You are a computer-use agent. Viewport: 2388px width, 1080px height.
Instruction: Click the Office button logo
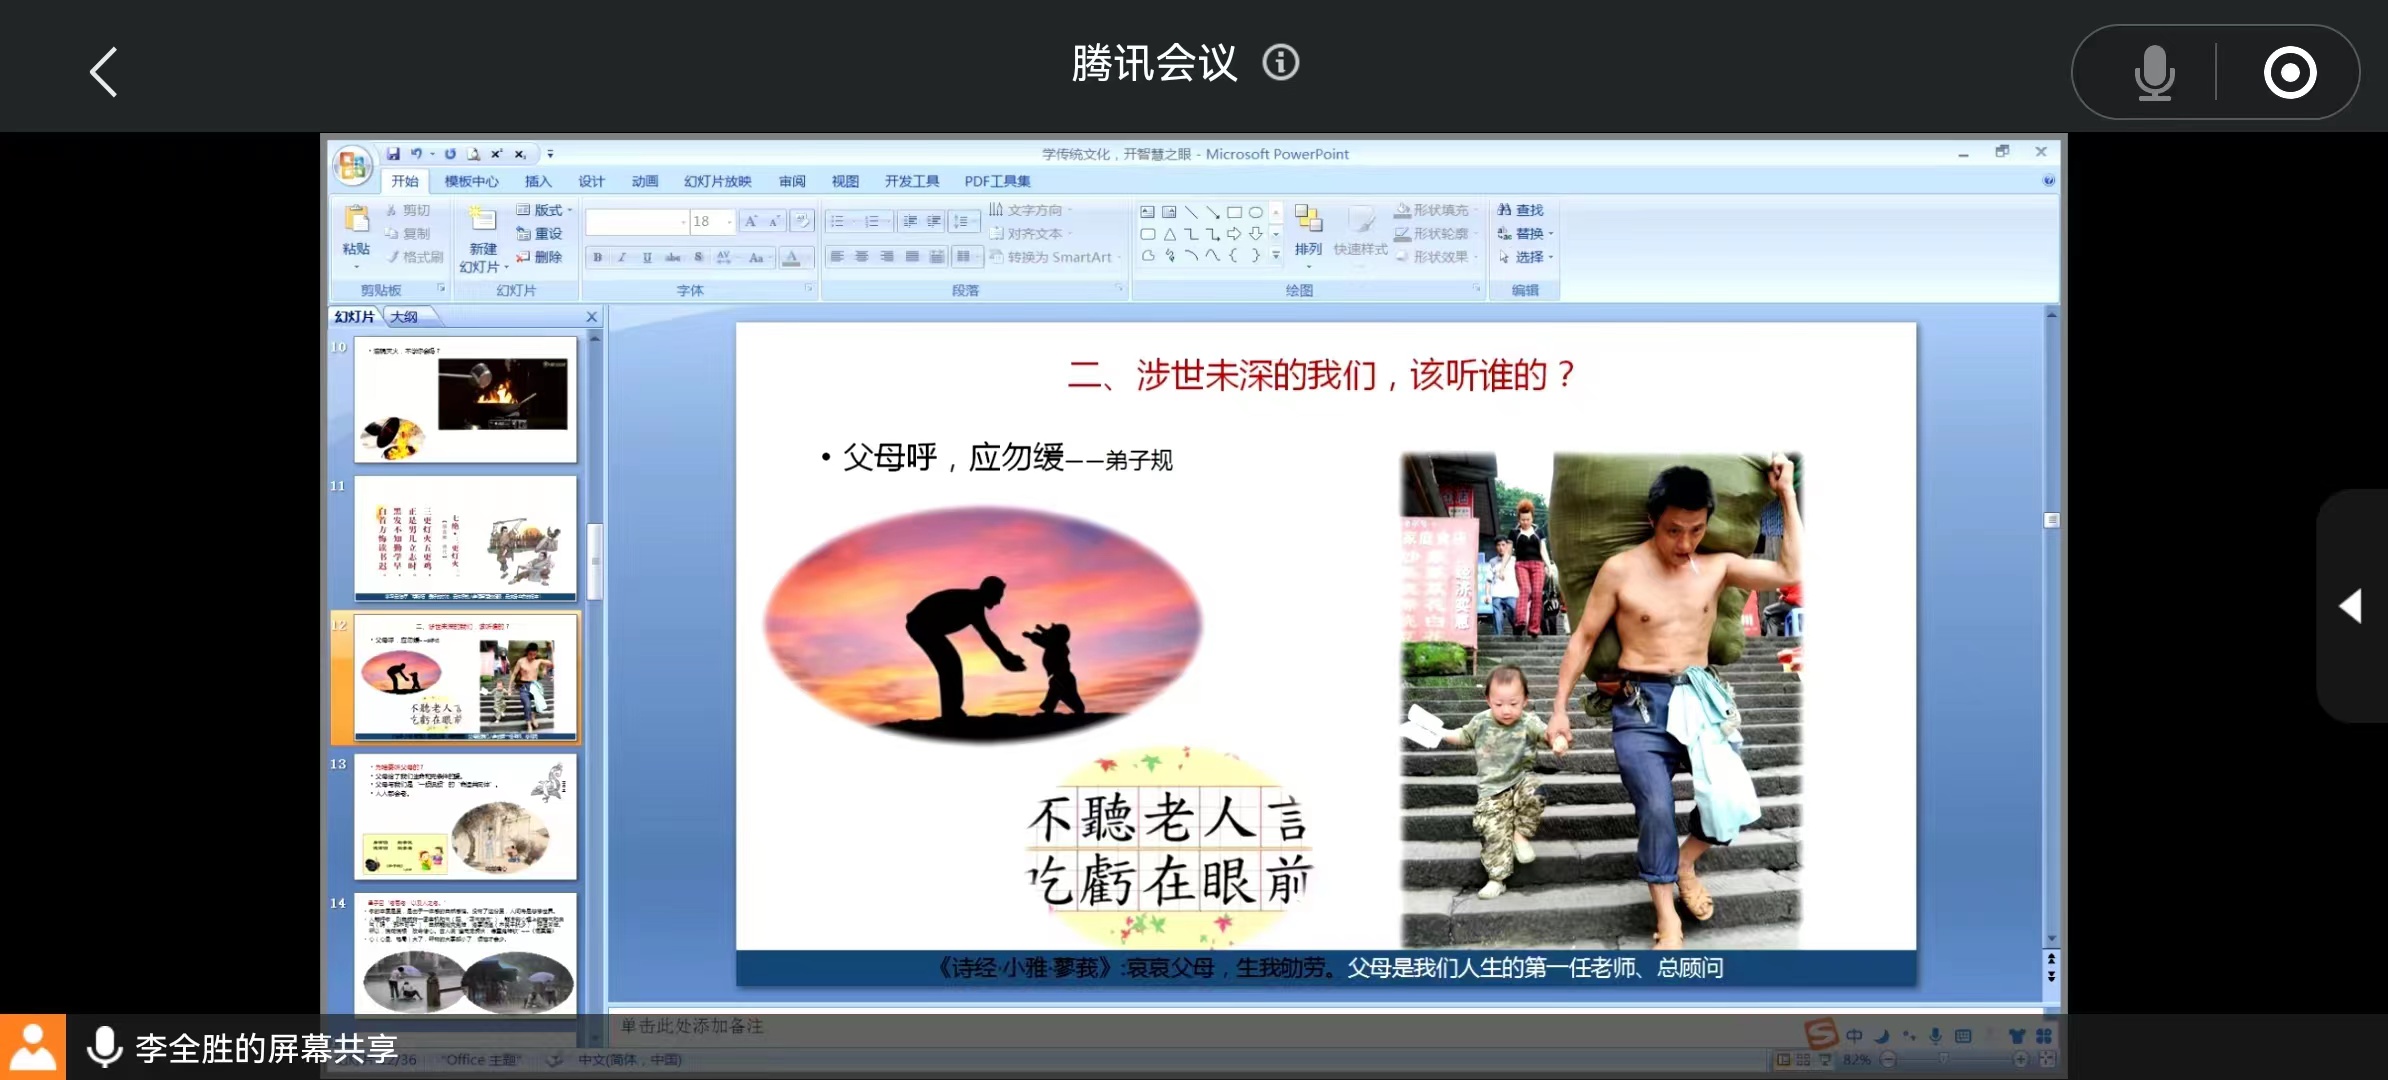(x=352, y=166)
